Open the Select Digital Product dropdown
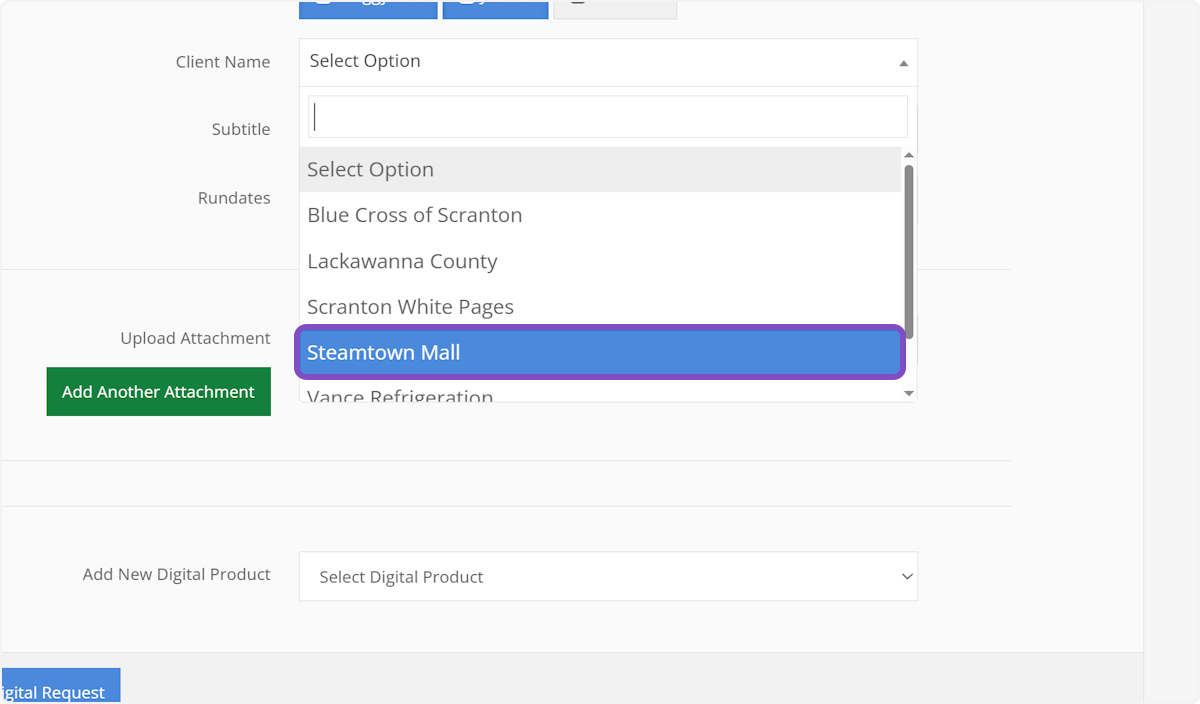1200x704 pixels. point(608,577)
